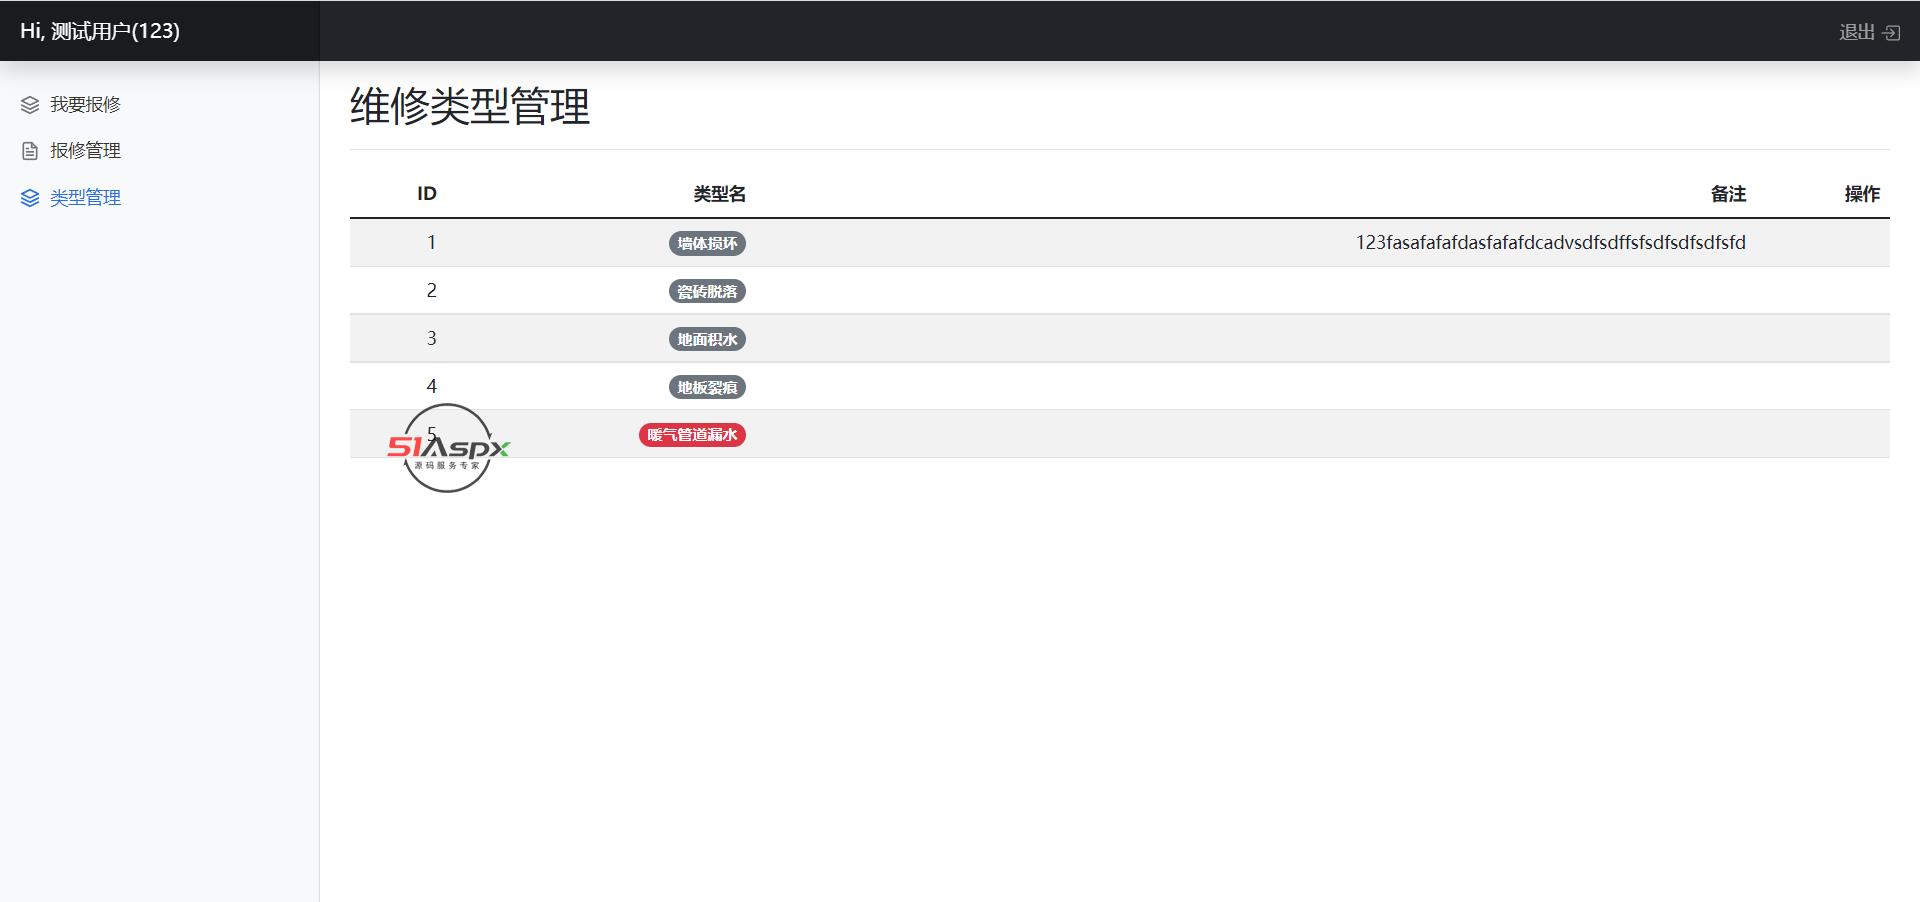Click the remark starting with 123fasafafaf

1551,242
